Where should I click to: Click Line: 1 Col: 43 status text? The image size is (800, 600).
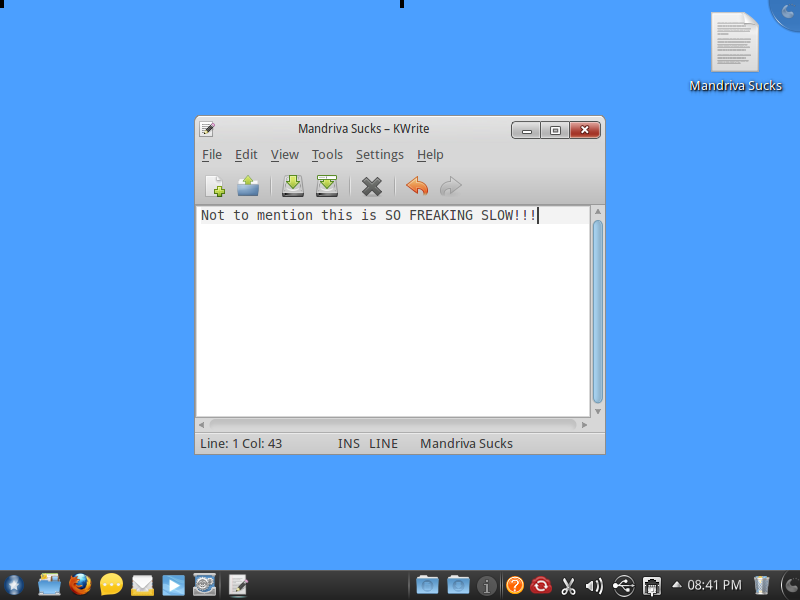click(241, 443)
